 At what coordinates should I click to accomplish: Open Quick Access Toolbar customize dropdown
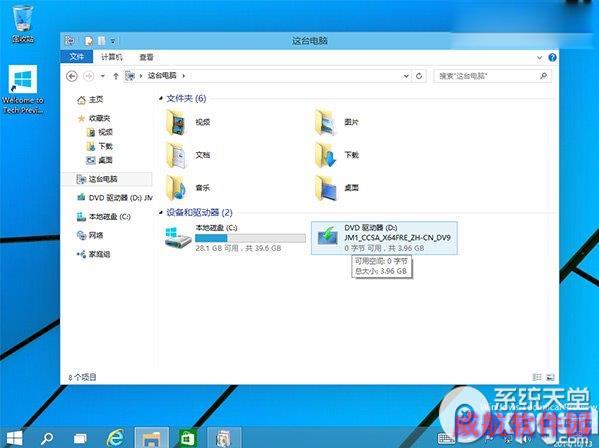113,41
